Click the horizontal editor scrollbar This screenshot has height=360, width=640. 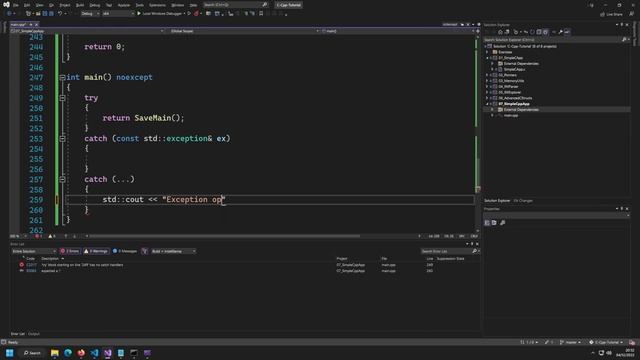point(224,236)
